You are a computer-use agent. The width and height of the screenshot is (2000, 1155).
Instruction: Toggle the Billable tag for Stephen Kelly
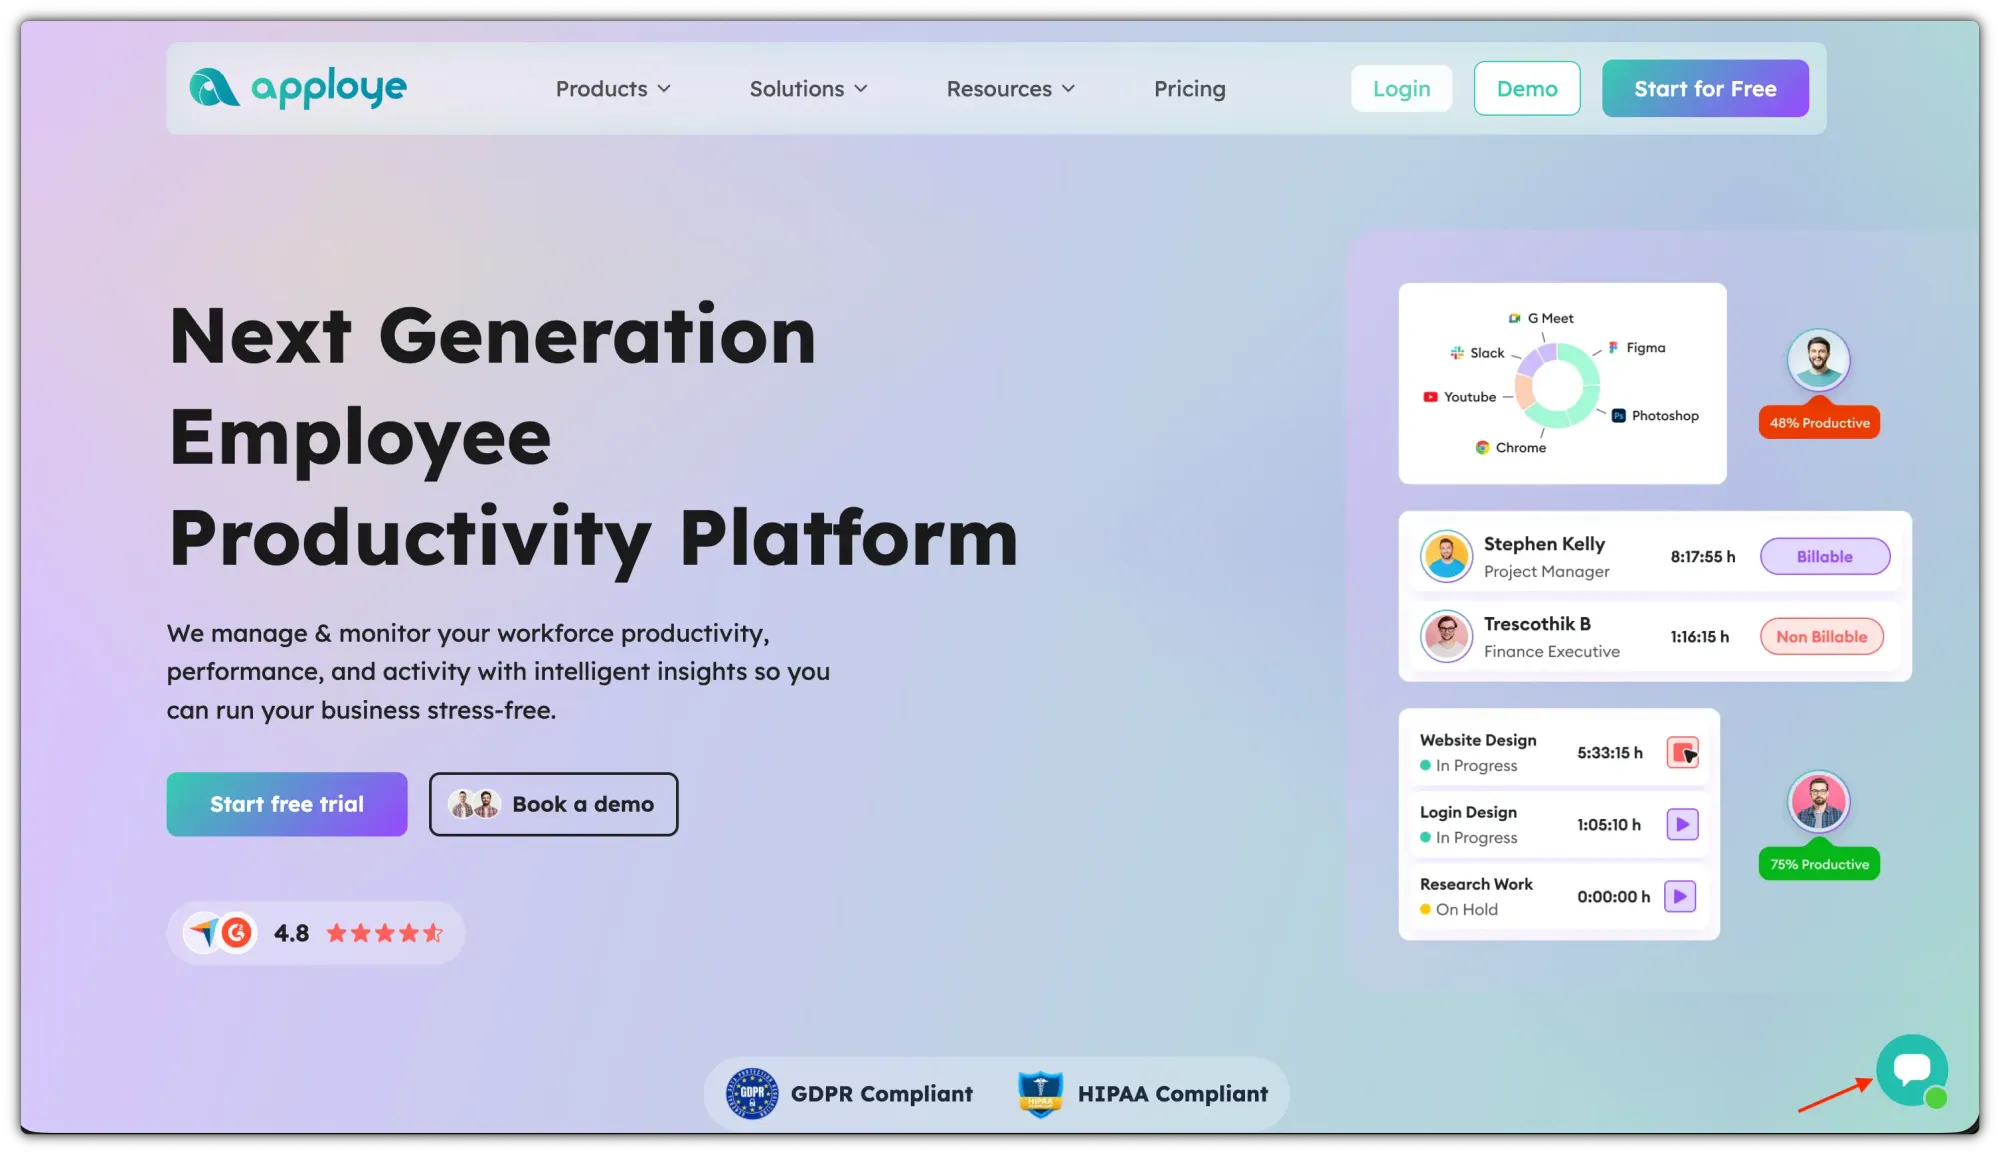click(1824, 556)
